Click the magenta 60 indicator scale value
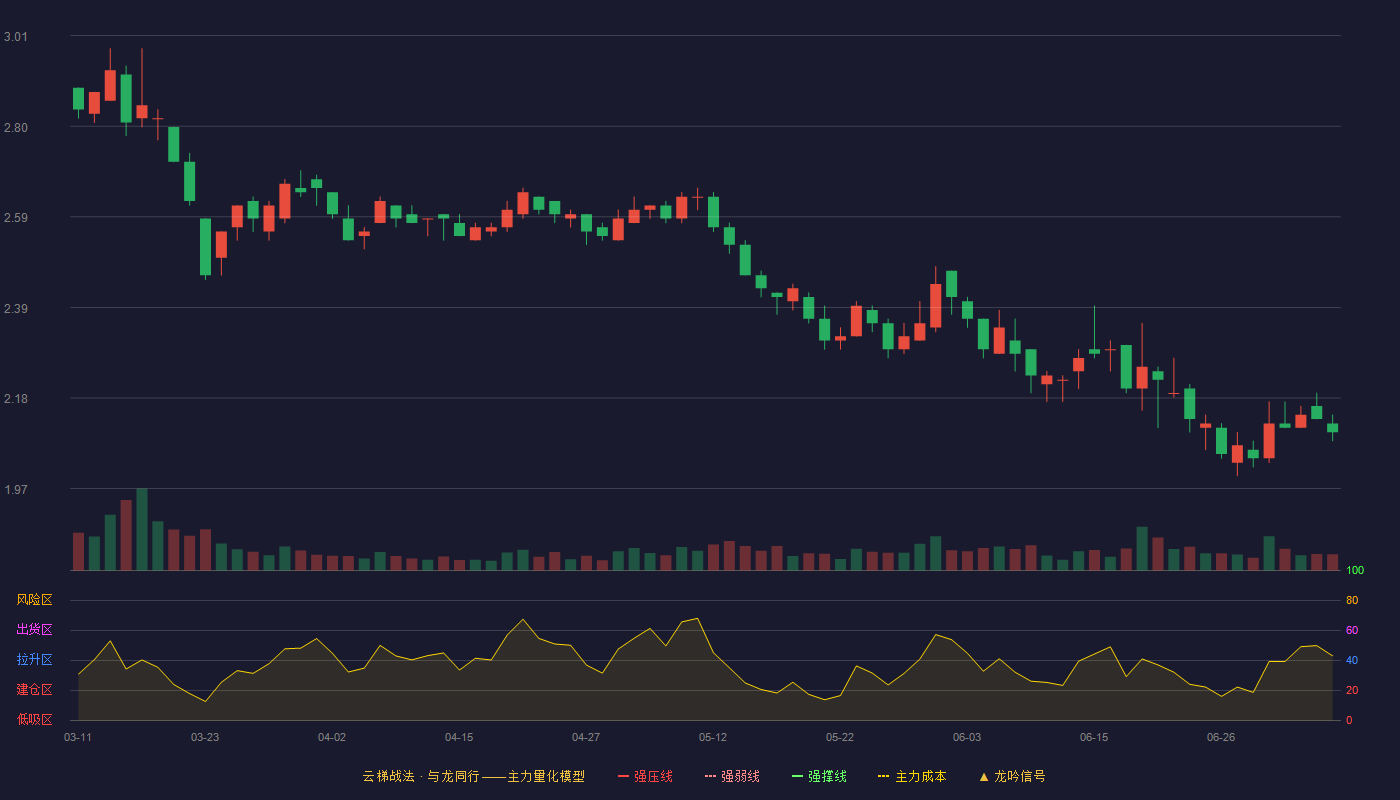Viewport: 1400px width, 800px height. pos(1352,630)
